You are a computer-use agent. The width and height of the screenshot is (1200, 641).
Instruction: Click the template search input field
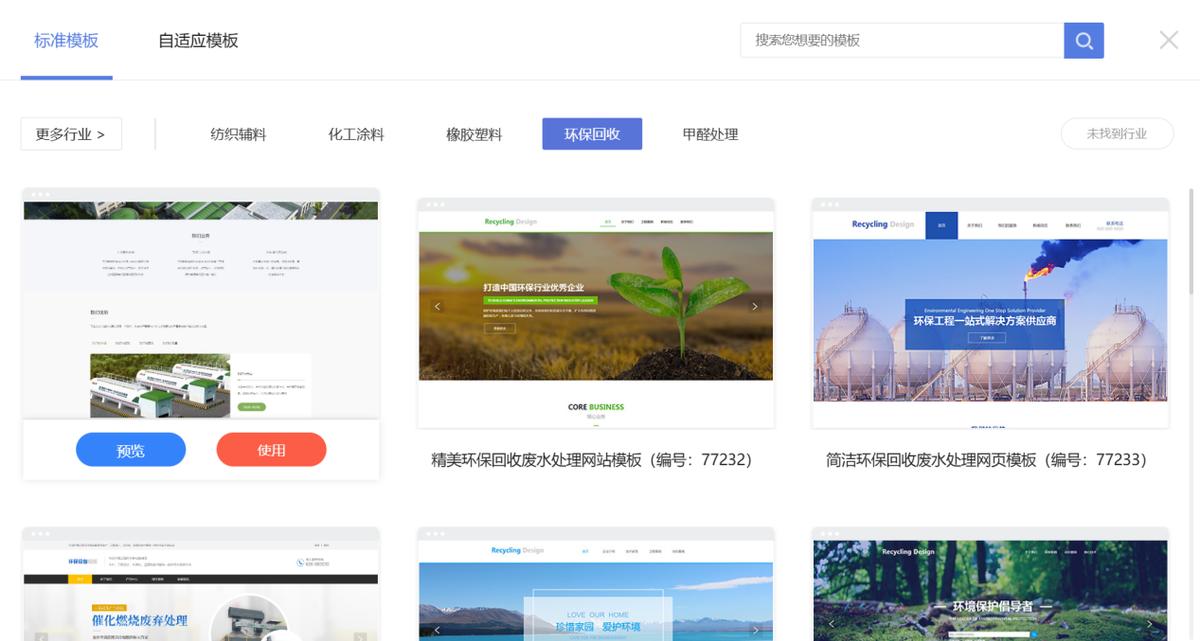(x=900, y=40)
